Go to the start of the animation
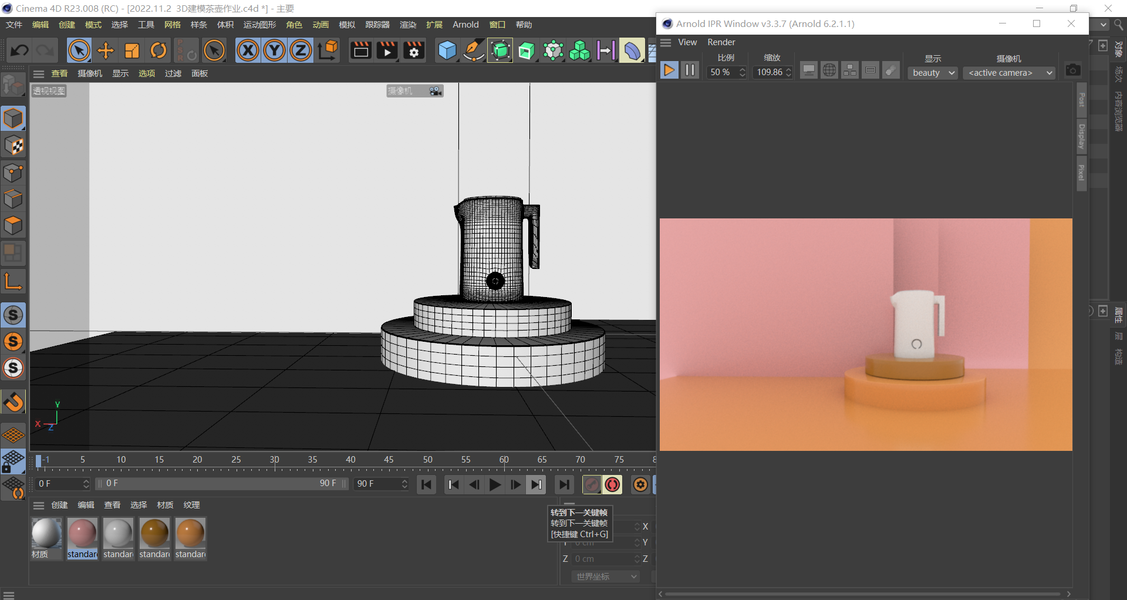1127x600 pixels. pos(426,484)
